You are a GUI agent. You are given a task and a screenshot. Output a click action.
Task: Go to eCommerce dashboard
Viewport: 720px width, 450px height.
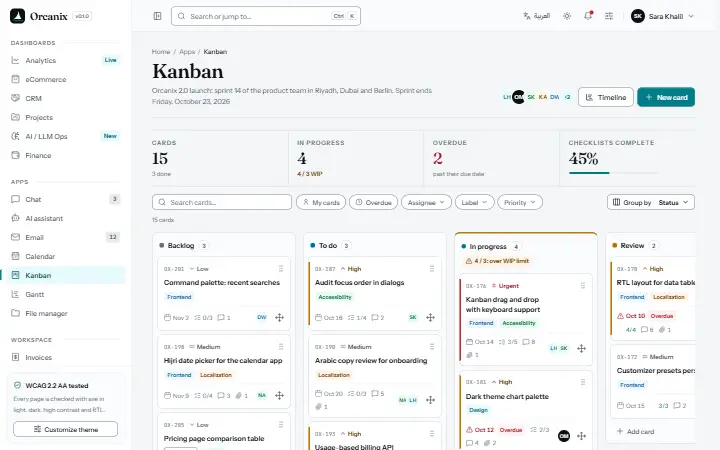pyautogui.click(x=66, y=79)
